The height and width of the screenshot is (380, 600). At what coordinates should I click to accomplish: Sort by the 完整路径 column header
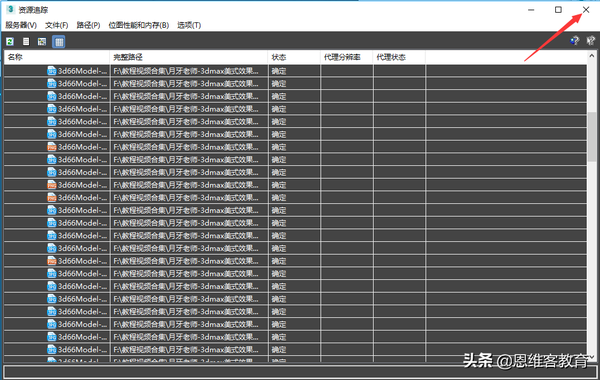click(x=189, y=57)
